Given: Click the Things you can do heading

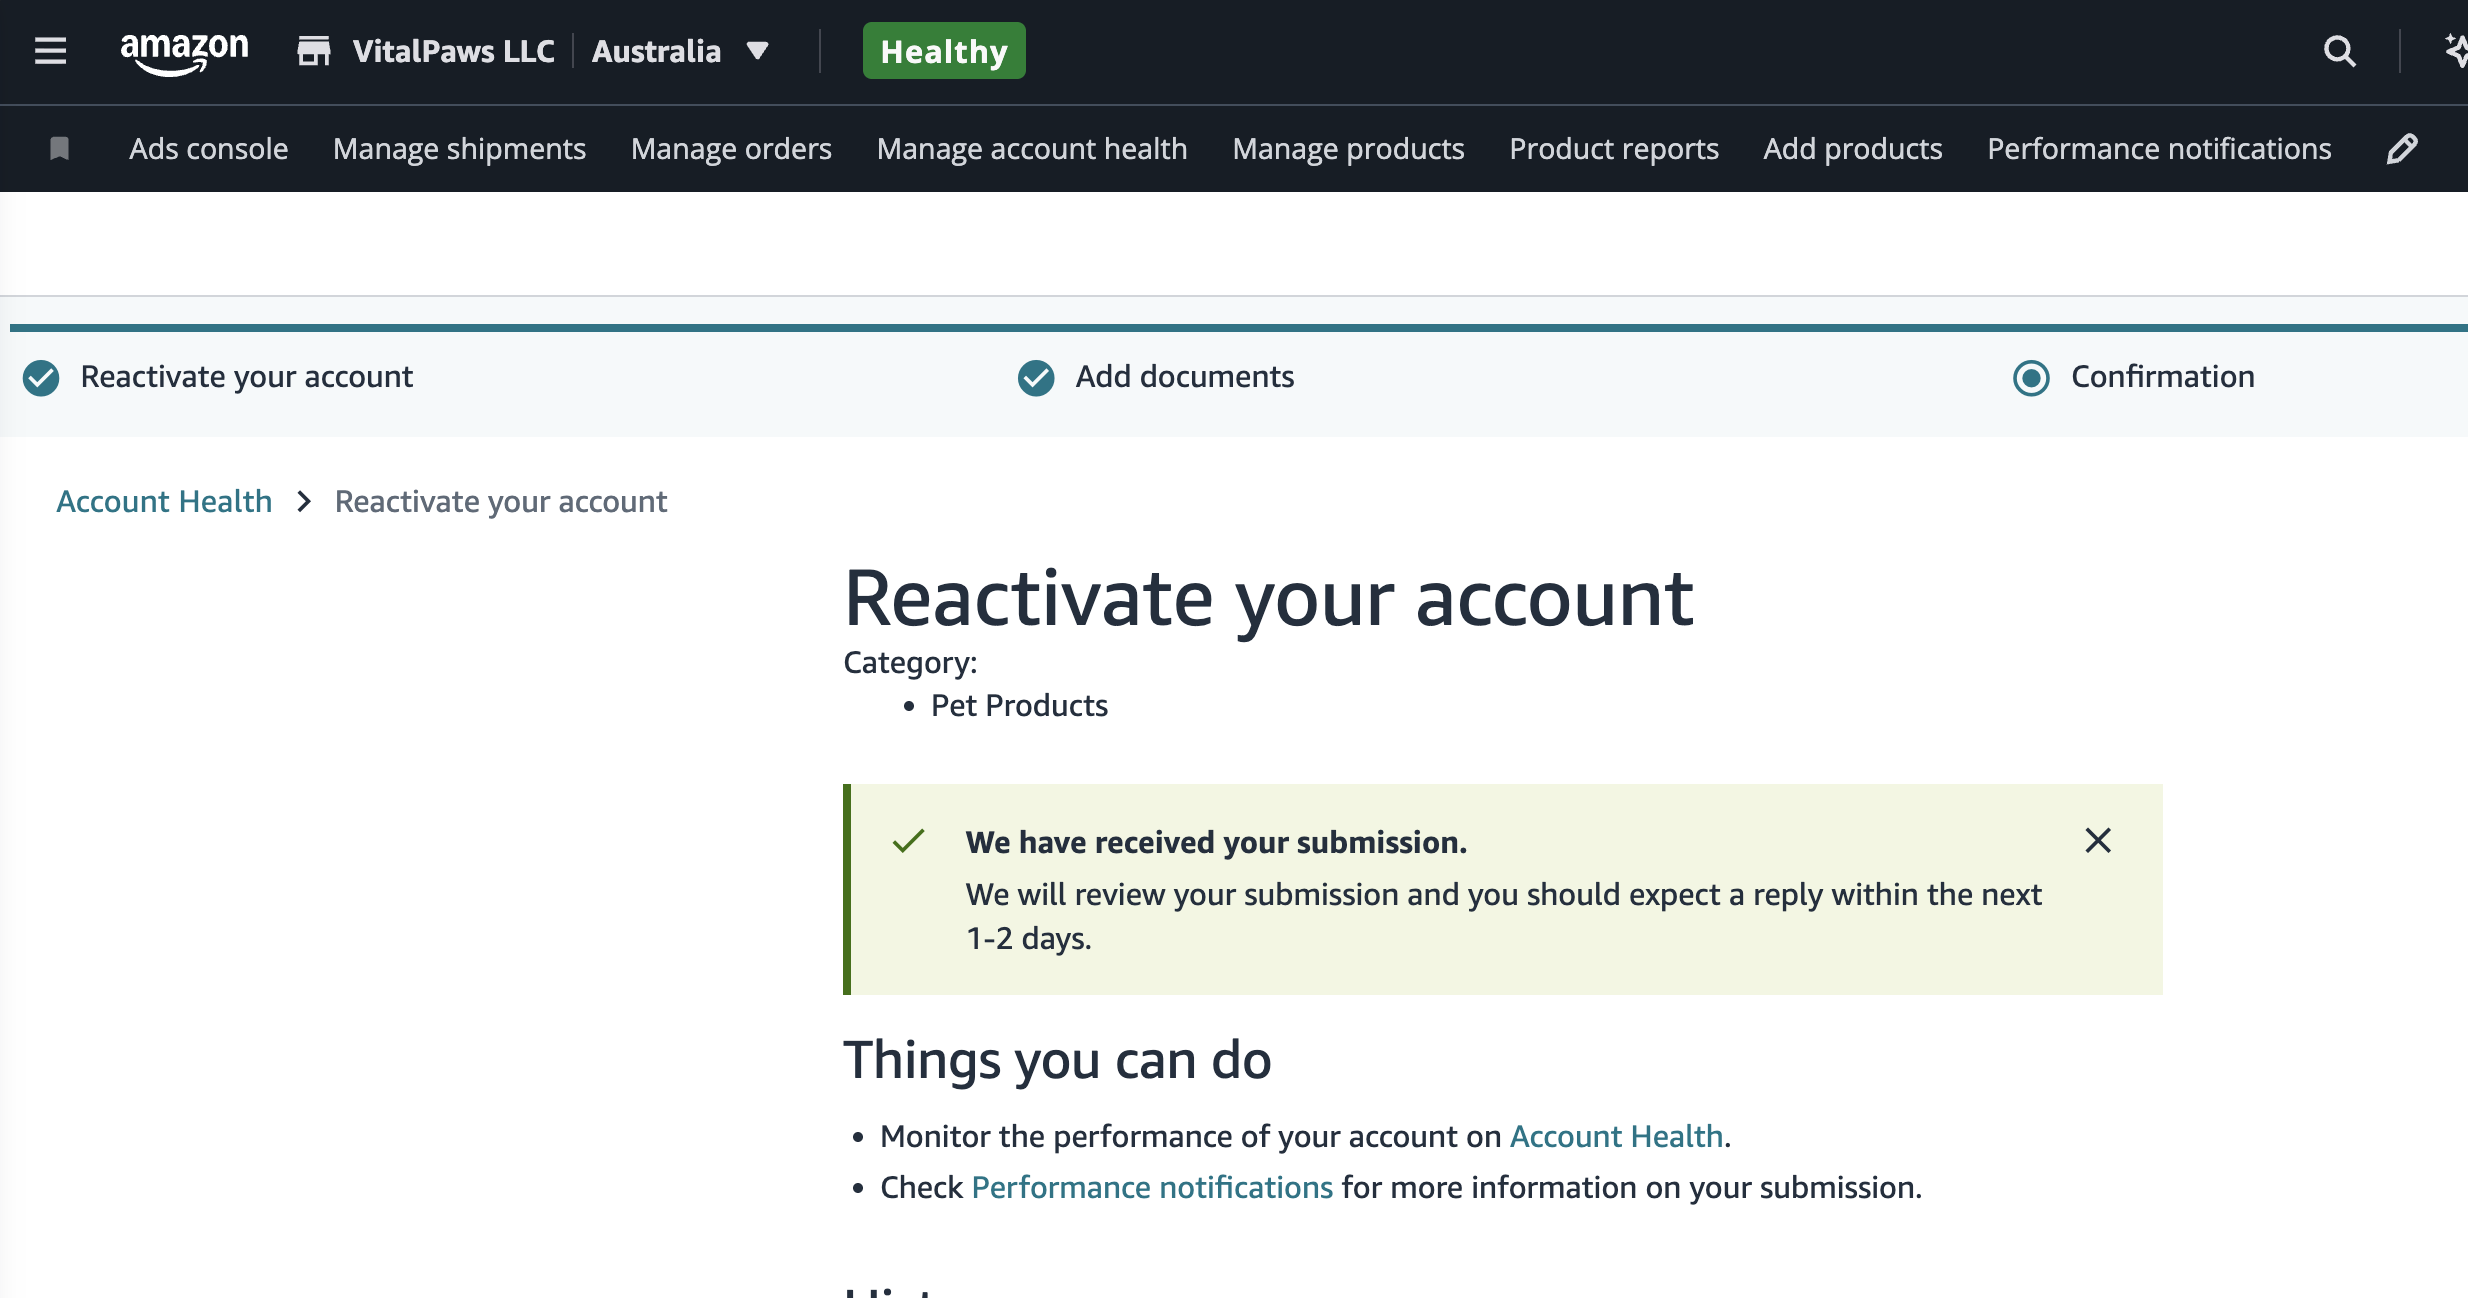Looking at the screenshot, I should tap(1057, 1060).
